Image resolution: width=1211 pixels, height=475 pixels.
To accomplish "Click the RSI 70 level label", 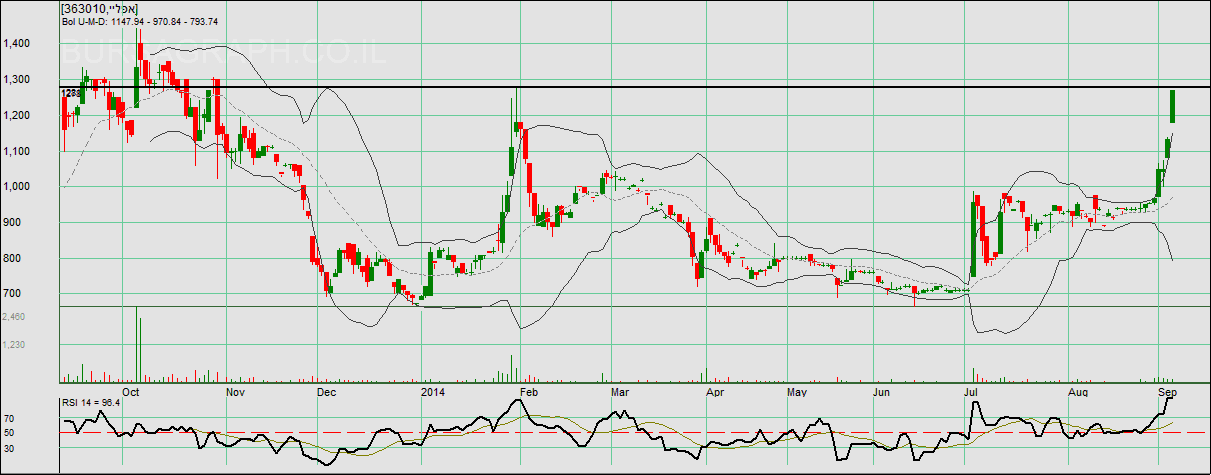I will (9, 418).
